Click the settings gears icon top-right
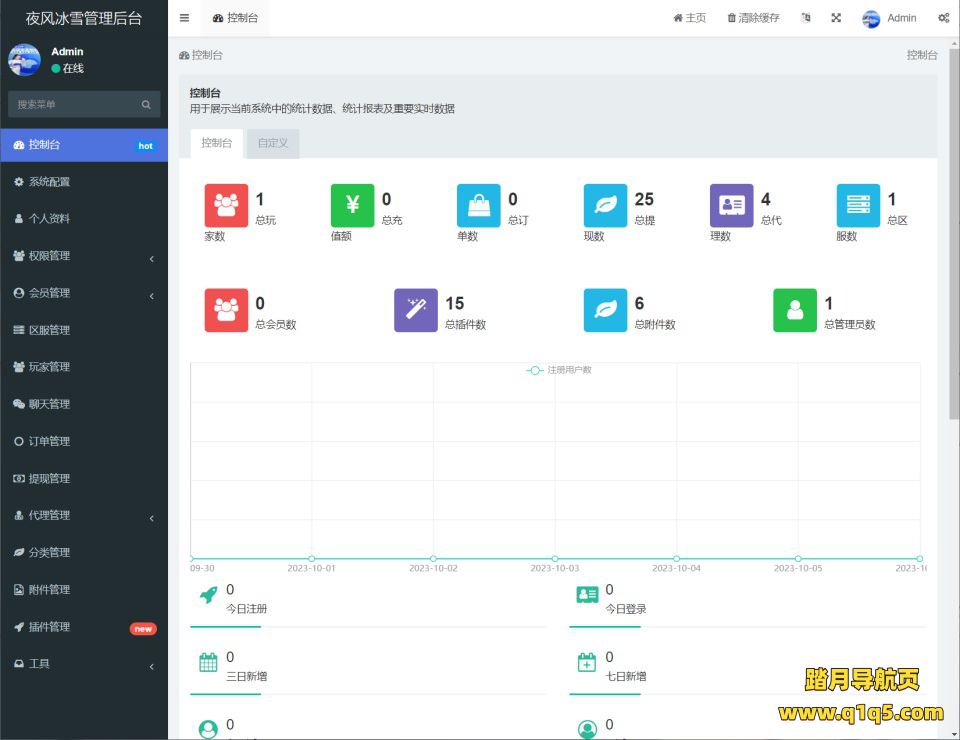The image size is (960, 740). (943, 18)
